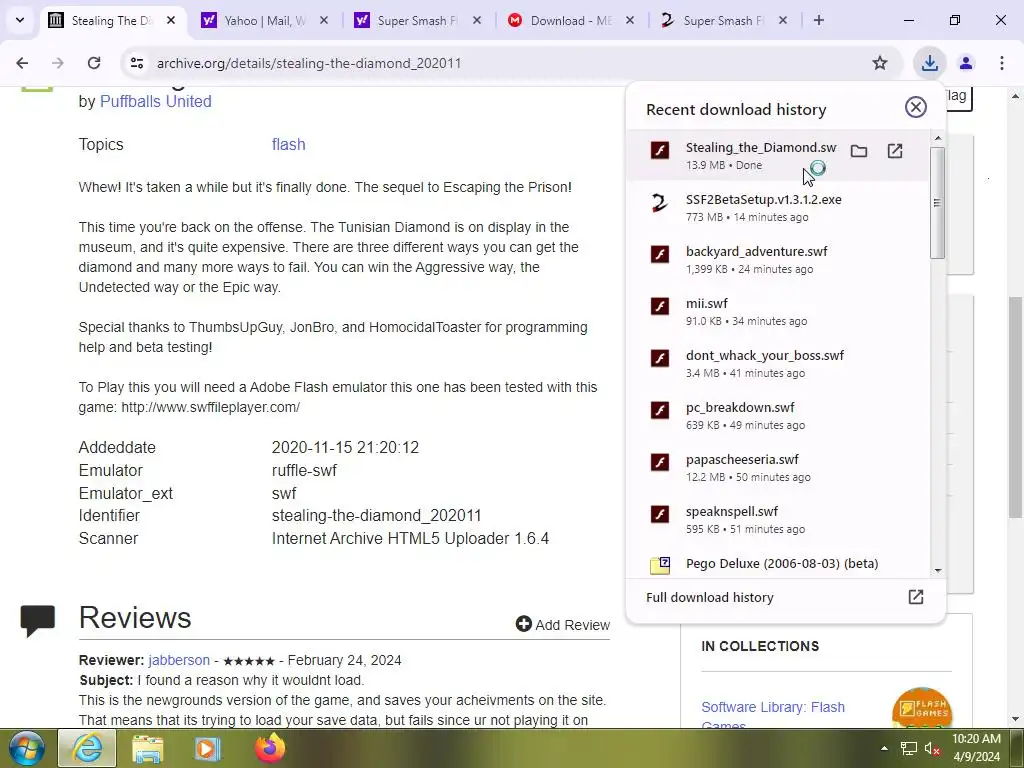Click download list scroll down arrow
Image resolution: width=1024 pixels, height=768 pixels.
point(938,570)
